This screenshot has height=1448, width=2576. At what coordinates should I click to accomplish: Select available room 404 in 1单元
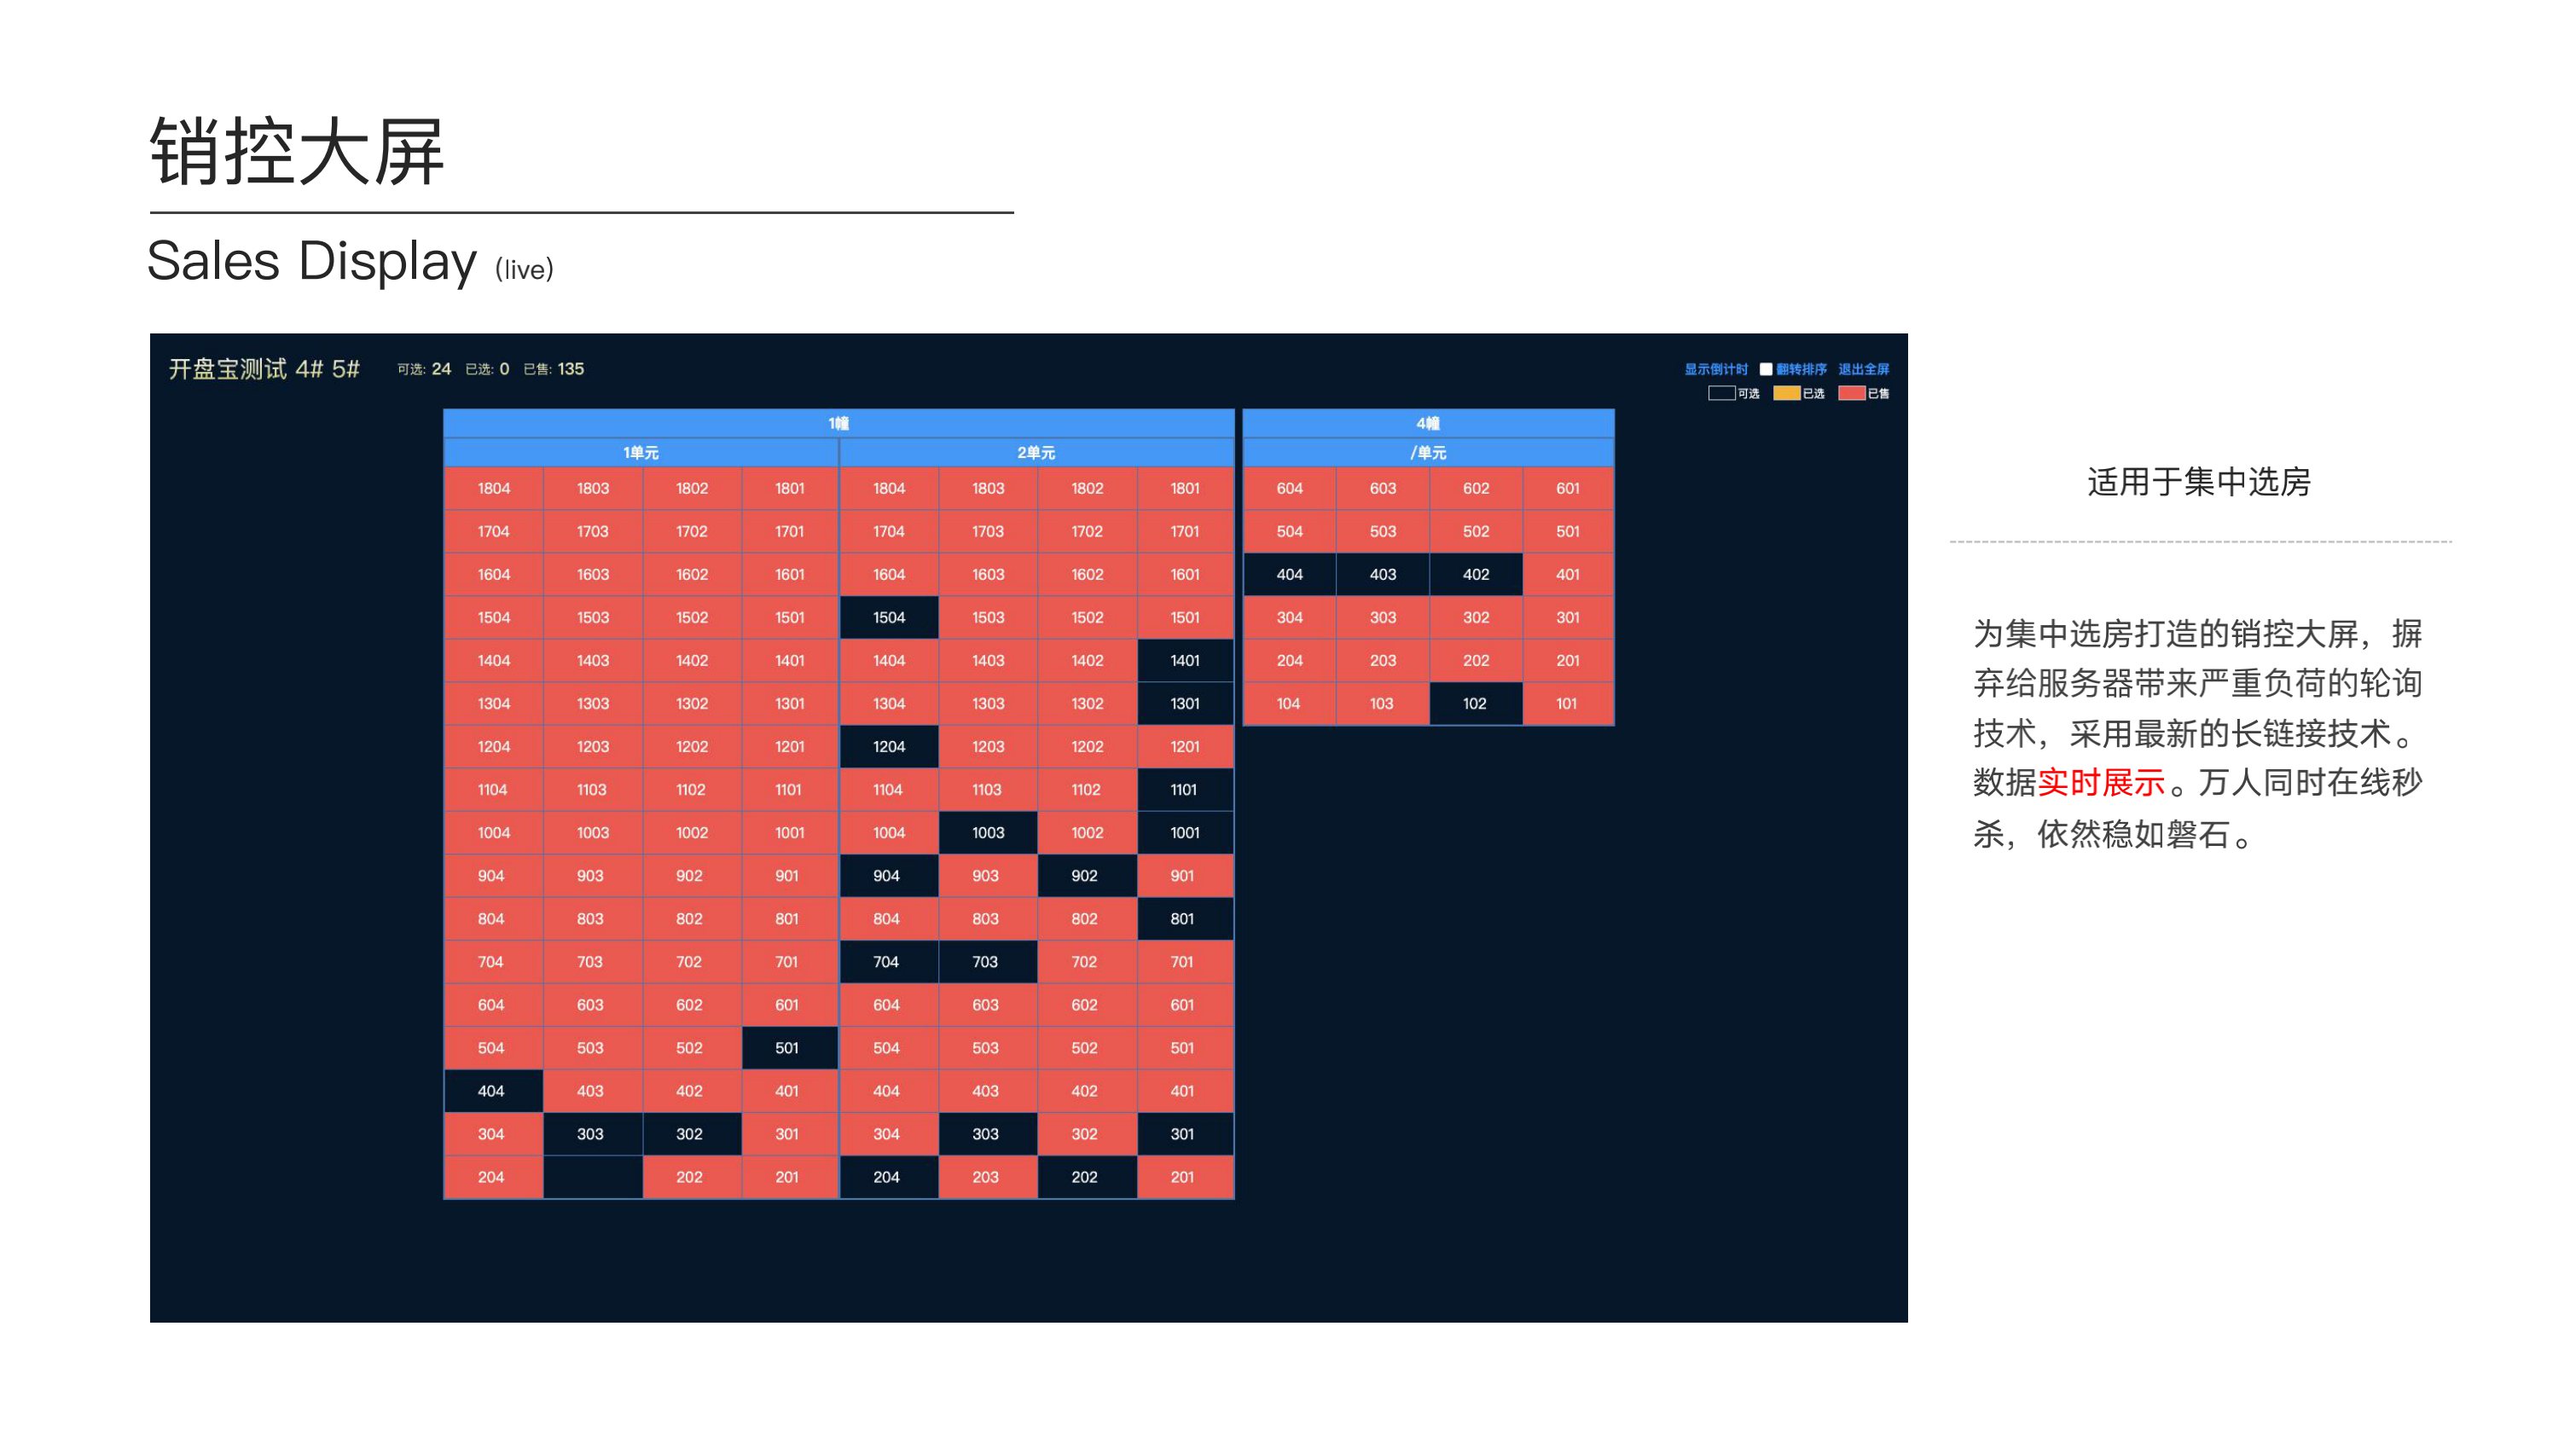[491, 1091]
